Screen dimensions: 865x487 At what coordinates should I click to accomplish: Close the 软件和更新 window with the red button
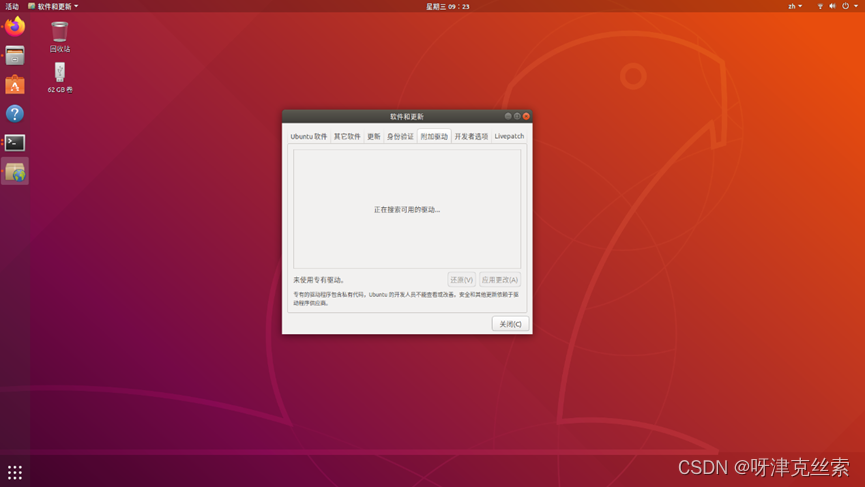click(x=526, y=116)
